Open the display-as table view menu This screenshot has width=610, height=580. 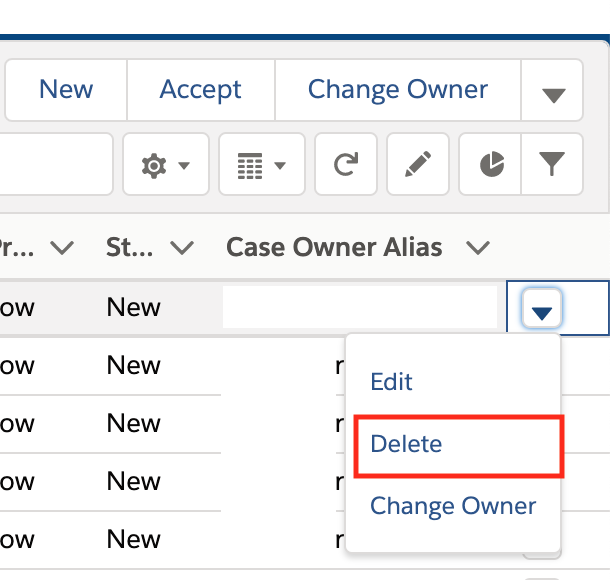click(262, 166)
